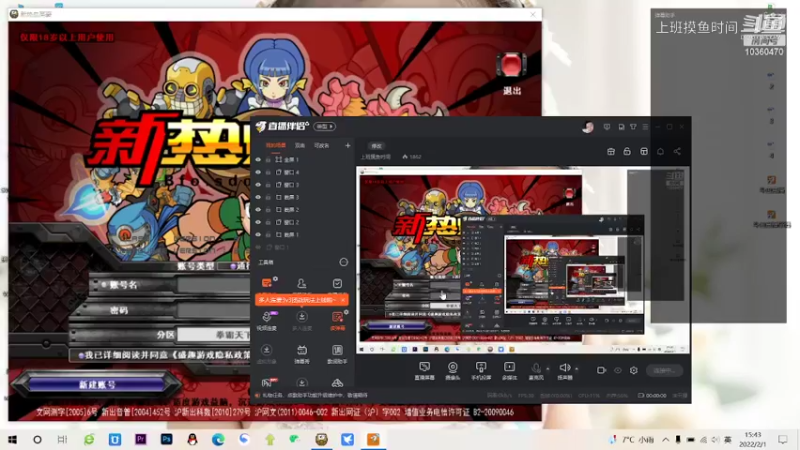Open the Cortana search circle on the taskbar
The width and height of the screenshot is (800, 450).
coord(37,439)
